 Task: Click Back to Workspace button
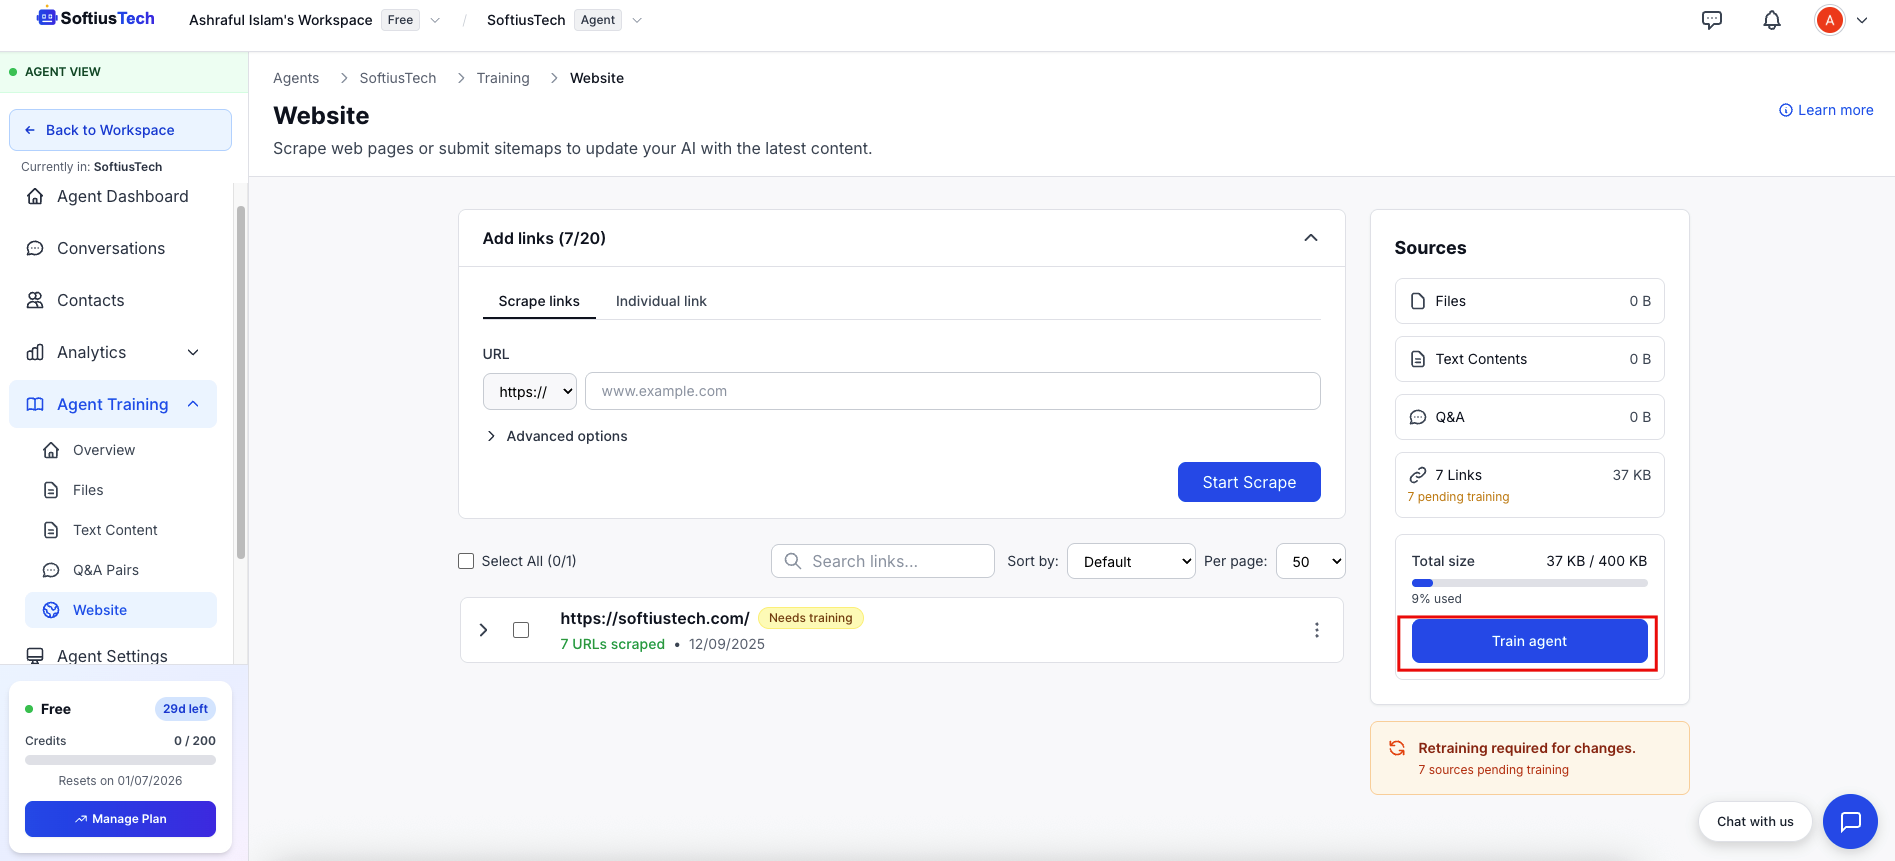120,130
